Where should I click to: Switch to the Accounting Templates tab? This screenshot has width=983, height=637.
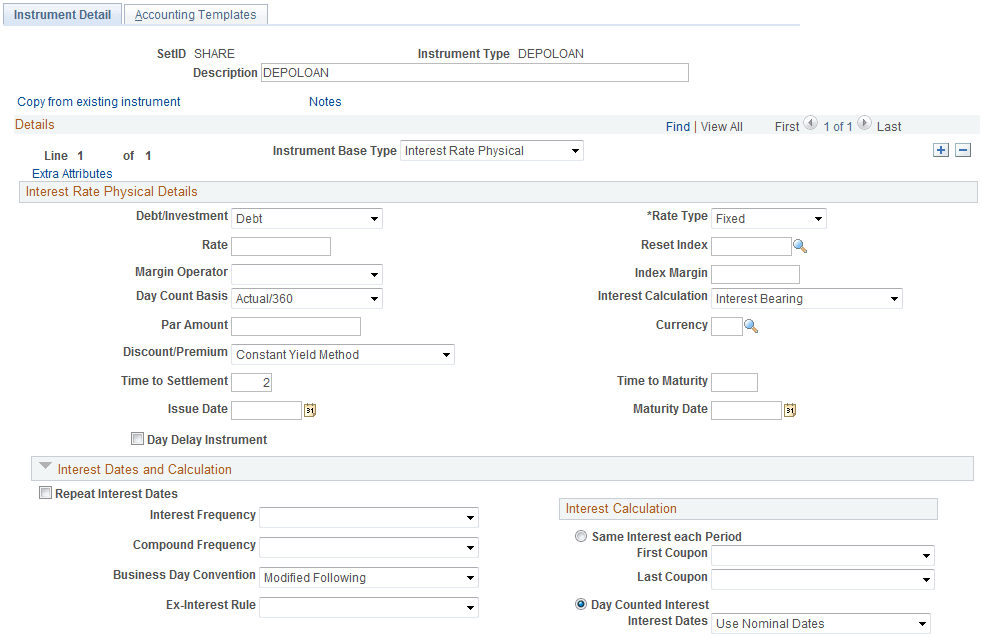click(195, 14)
